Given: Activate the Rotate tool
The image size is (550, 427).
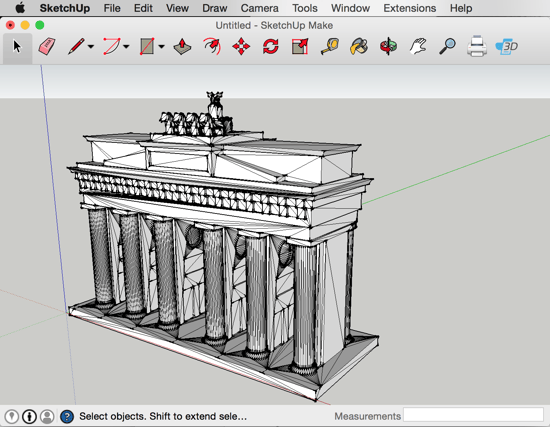Looking at the screenshot, I should pos(270,46).
